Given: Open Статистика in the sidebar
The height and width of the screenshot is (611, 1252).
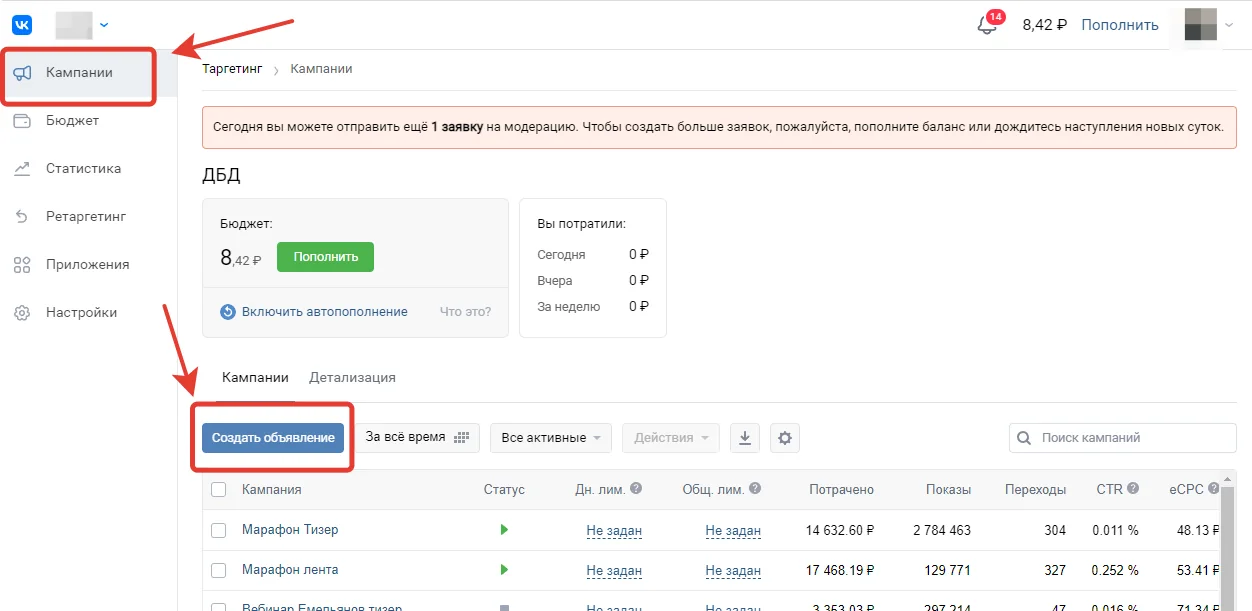Looking at the screenshot, I should click(83, 169).
